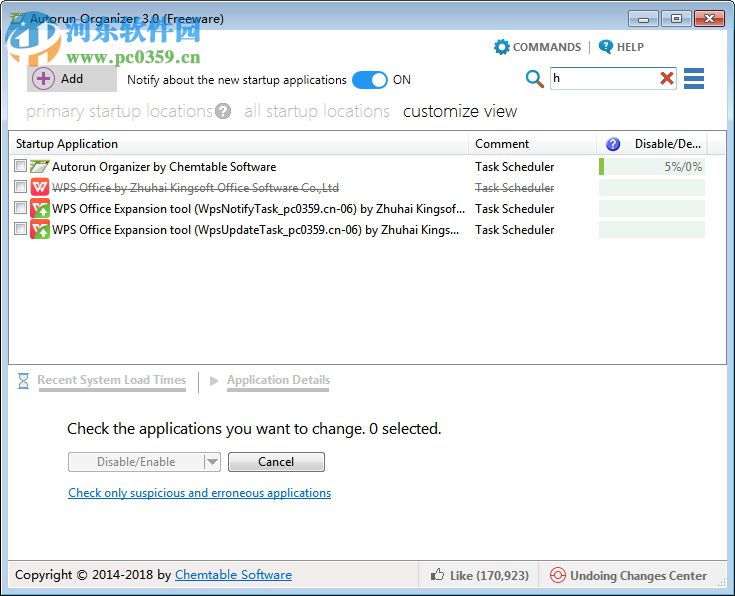The width and height of the screenshot is (735, 596).
Task: Click the plus icon in the Add button
Action: [x=44, y=79]
